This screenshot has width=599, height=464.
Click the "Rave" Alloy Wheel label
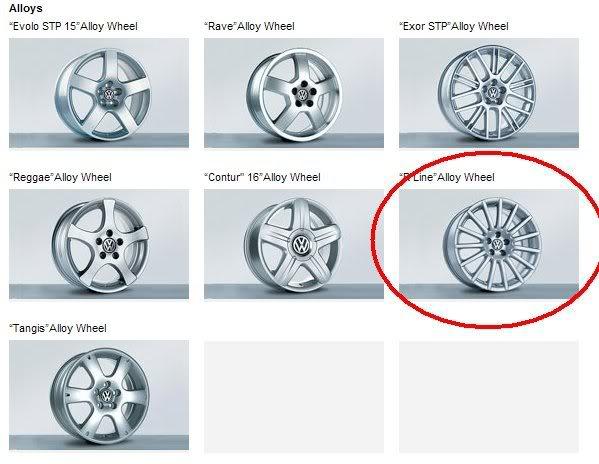(249, 26)
